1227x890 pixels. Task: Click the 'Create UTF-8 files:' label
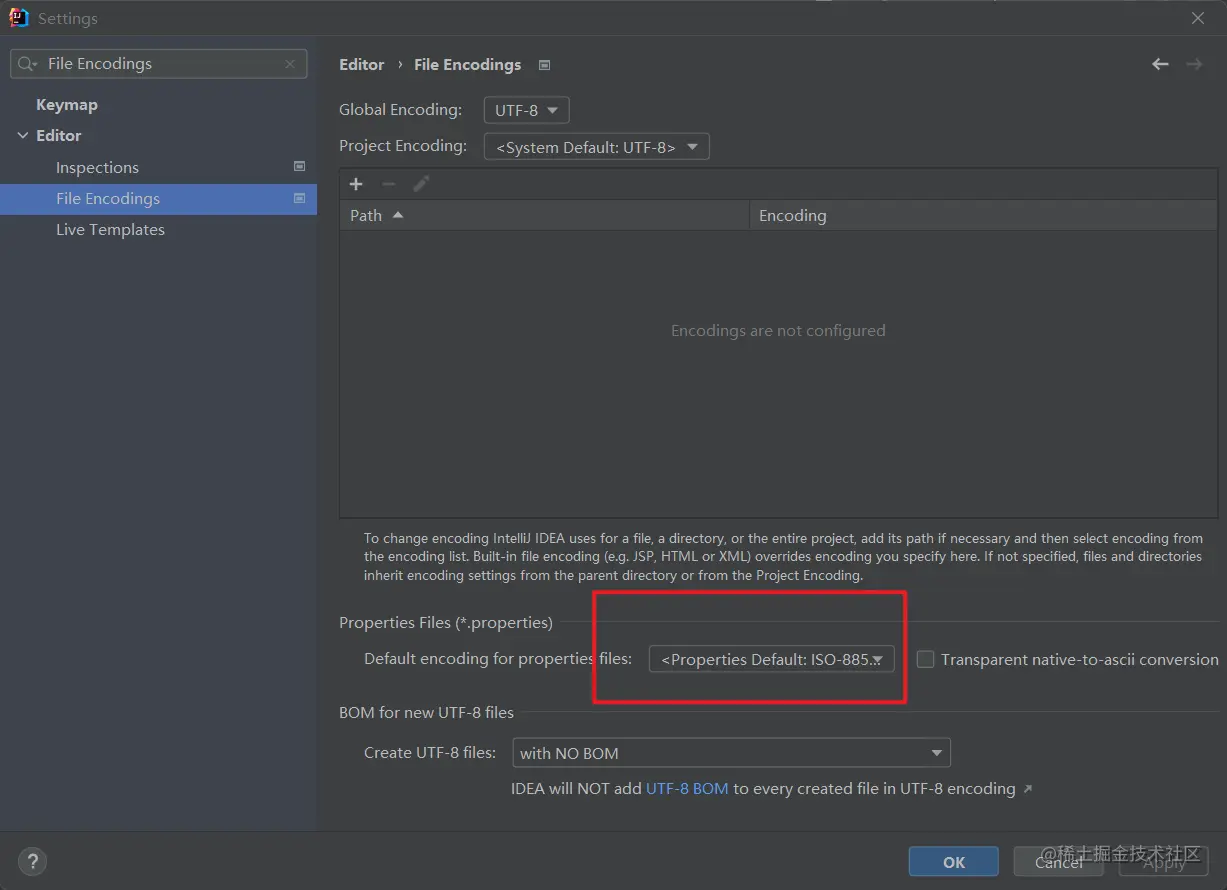coord(430,752)
